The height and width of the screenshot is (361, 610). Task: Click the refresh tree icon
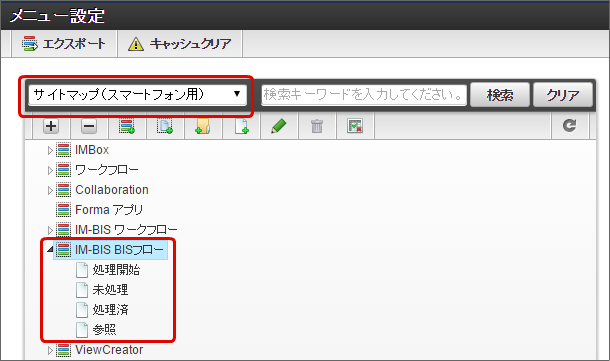pos(570,125)
